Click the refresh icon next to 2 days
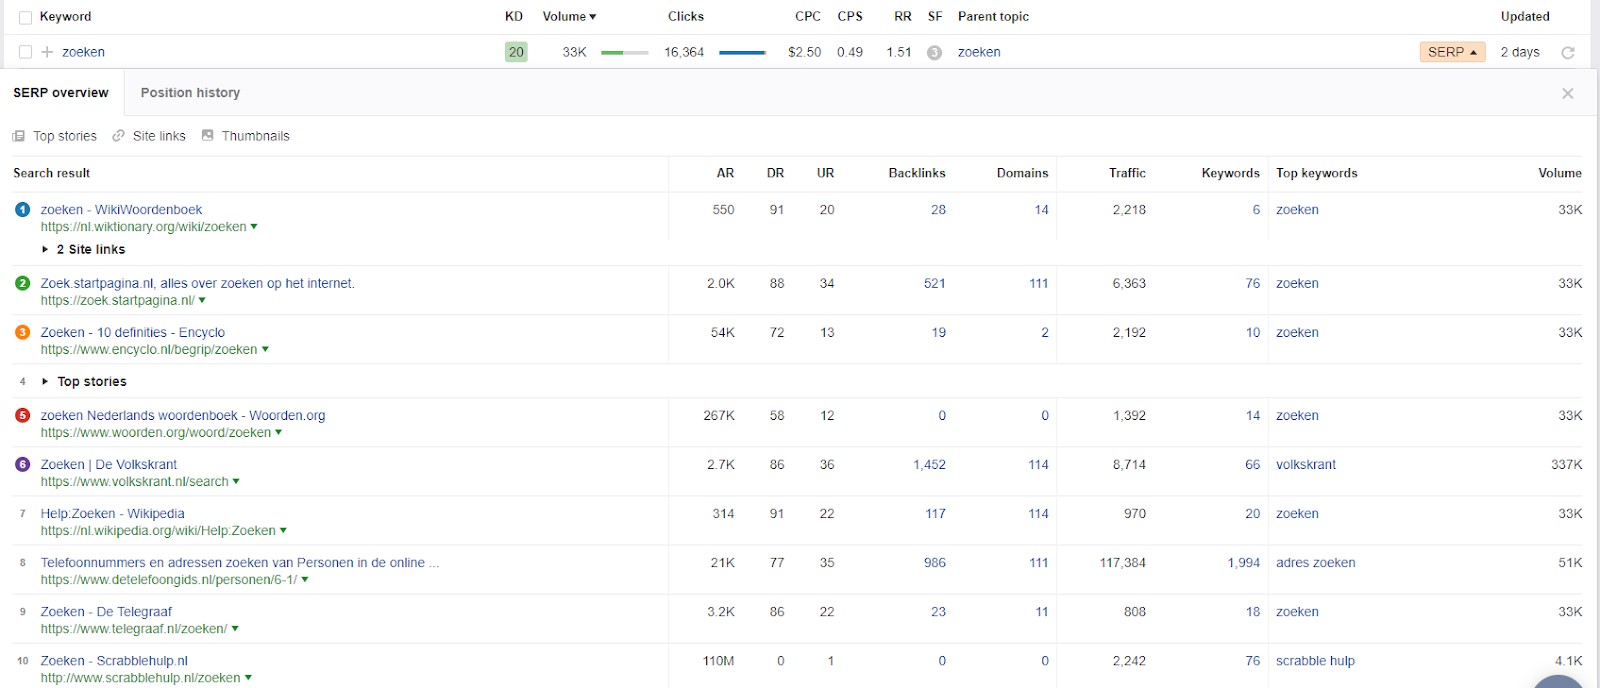Image resolution: width=1600 pixels, height=688 pixels. [1568, 53]
